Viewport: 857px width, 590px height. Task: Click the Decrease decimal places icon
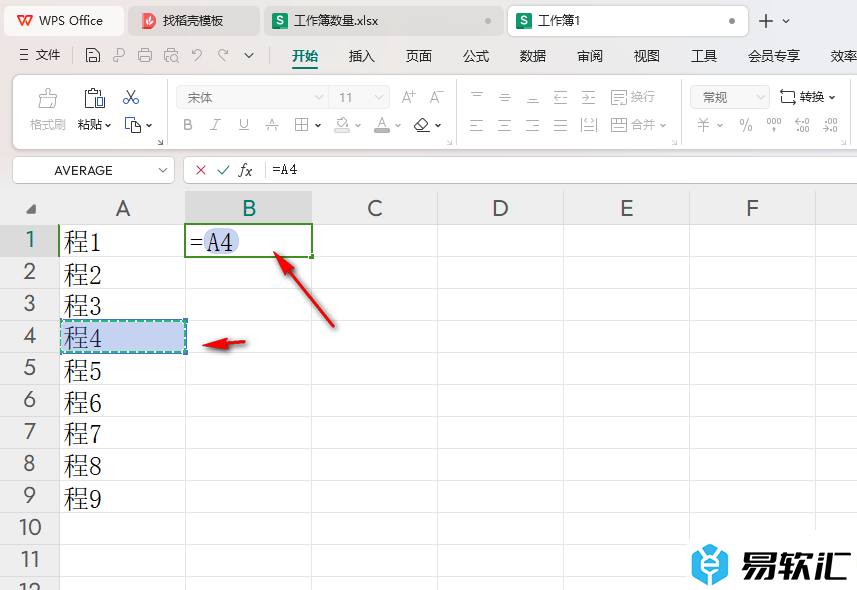[x=830, y=125]
